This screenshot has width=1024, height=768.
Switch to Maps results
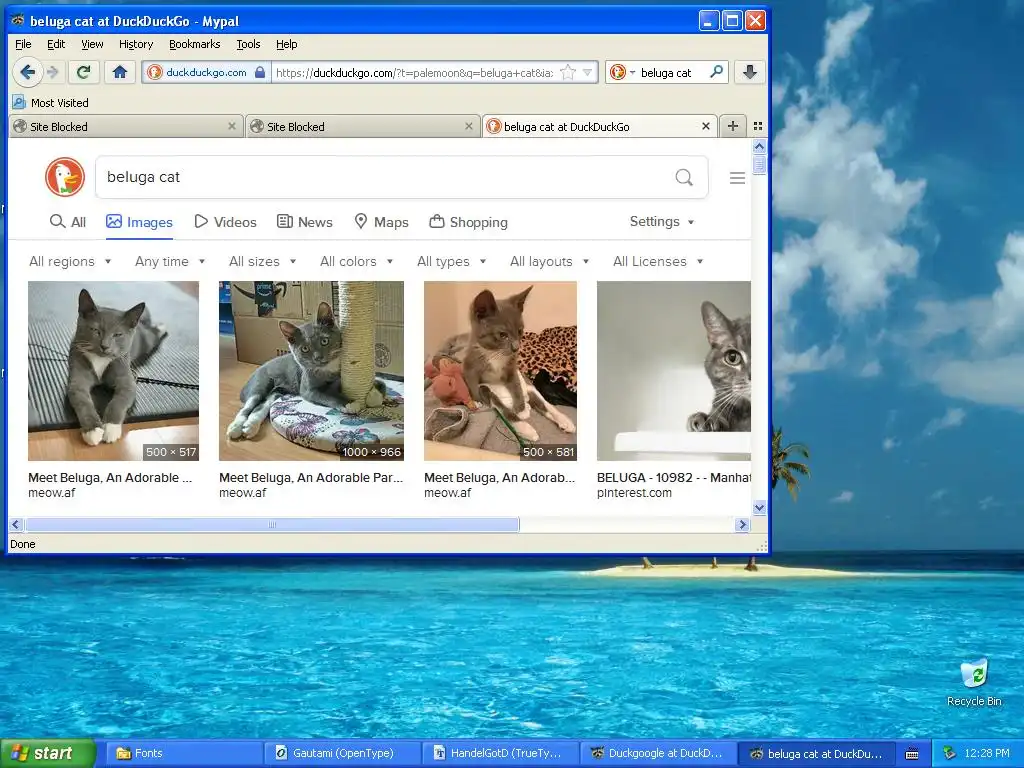pyautogui.click(x=381, y=222)
